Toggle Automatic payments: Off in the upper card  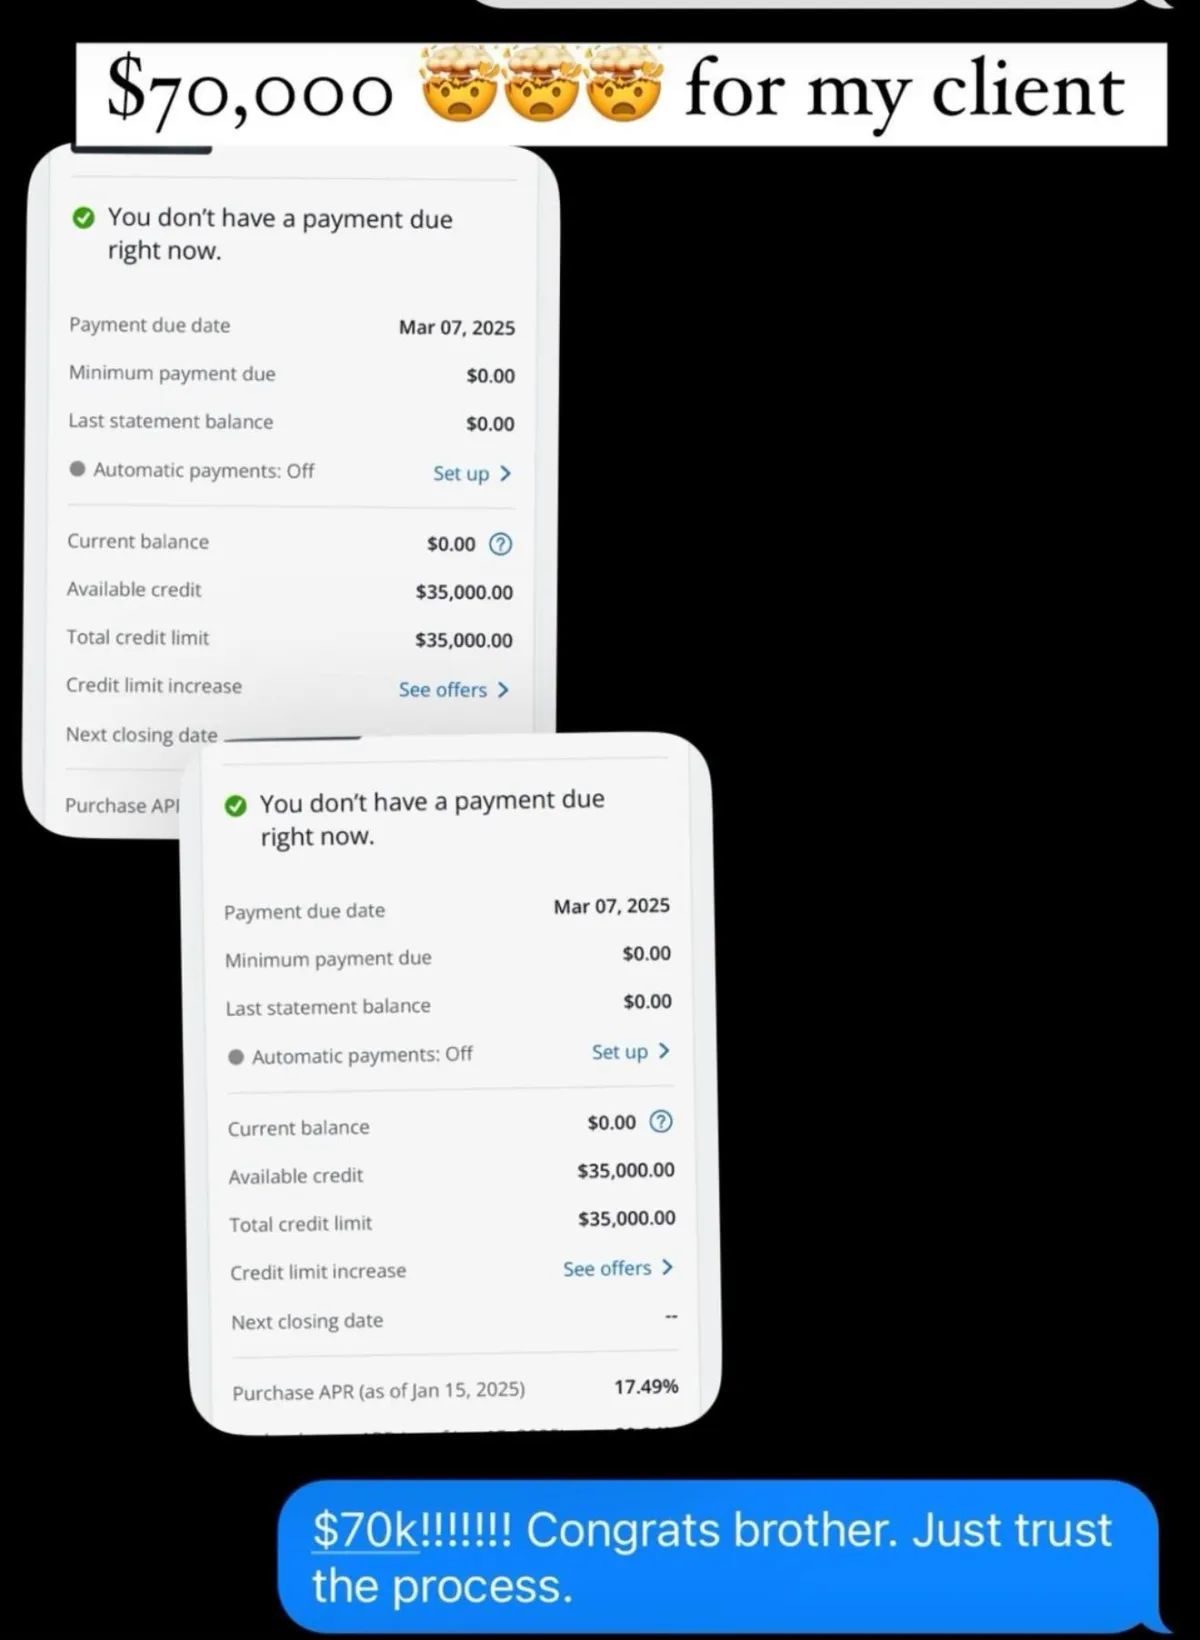(x=203, y=470)
